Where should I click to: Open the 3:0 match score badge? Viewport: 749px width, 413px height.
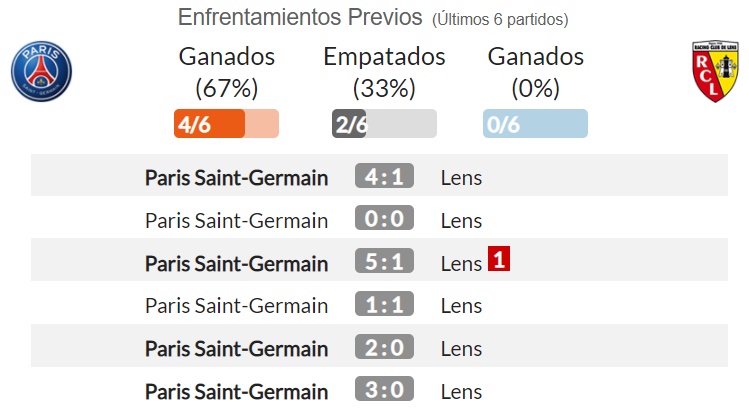384,389
